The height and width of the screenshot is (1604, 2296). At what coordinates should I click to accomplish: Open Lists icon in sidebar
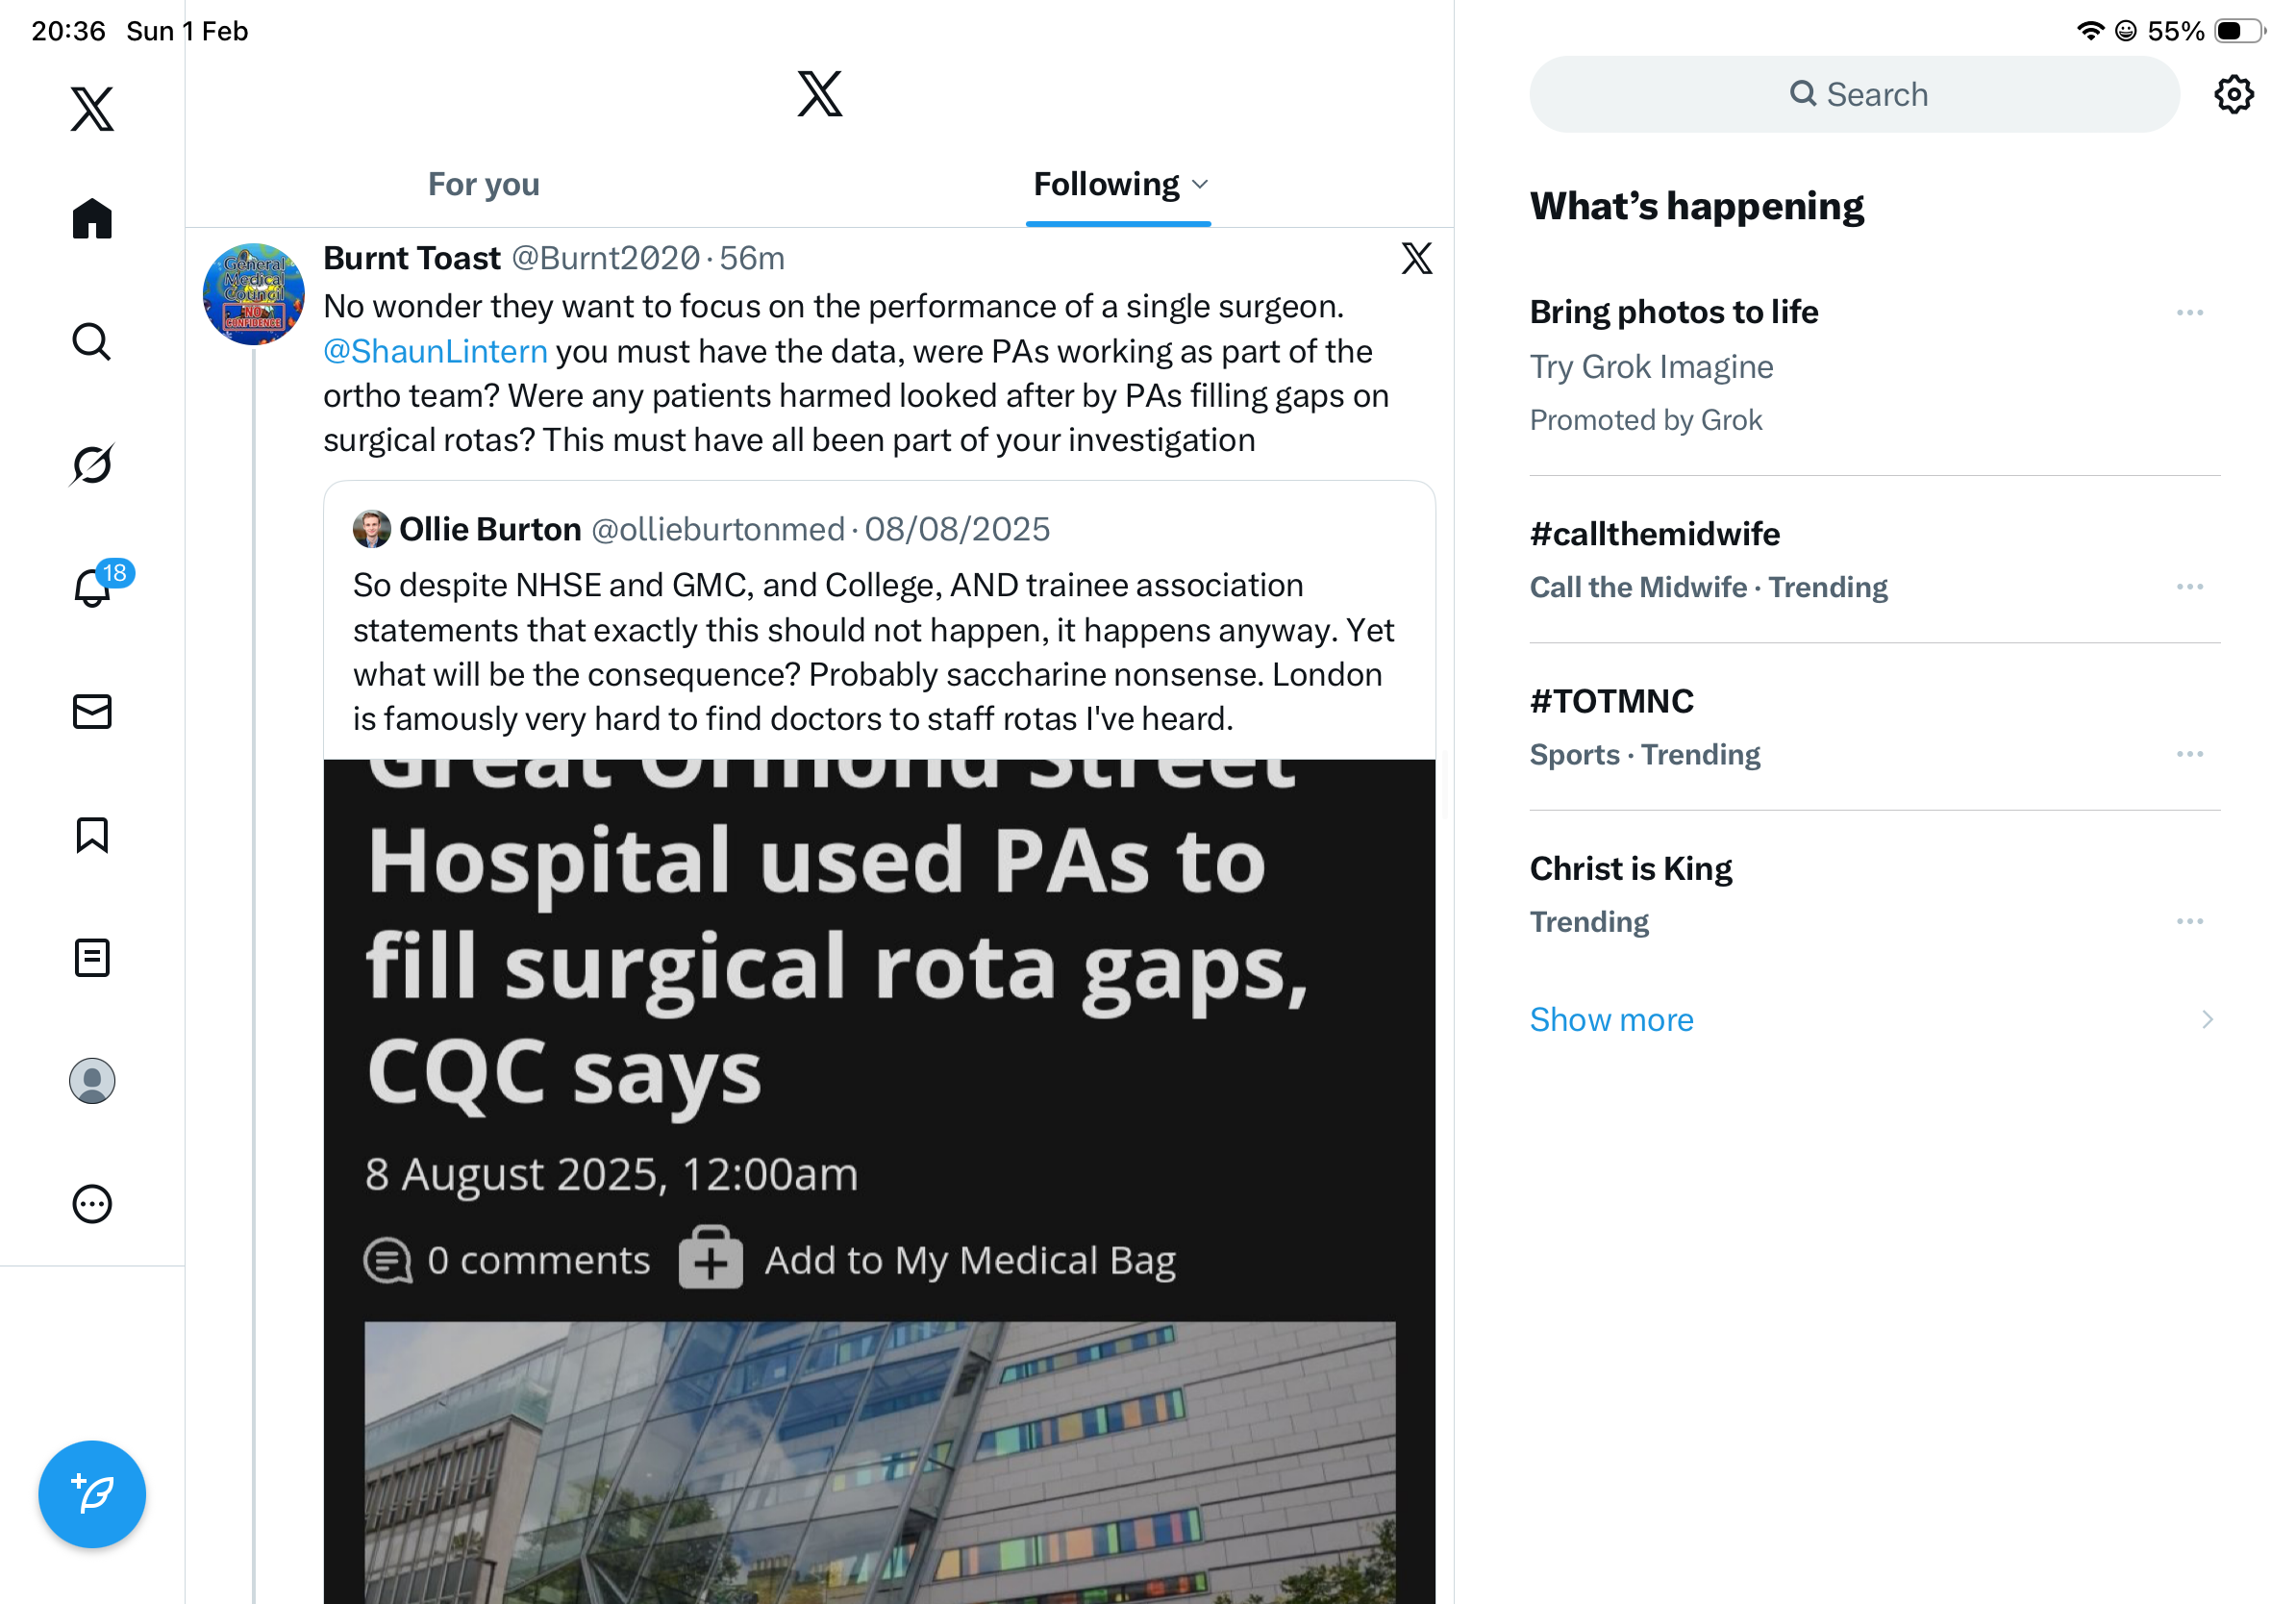[92, 957]
